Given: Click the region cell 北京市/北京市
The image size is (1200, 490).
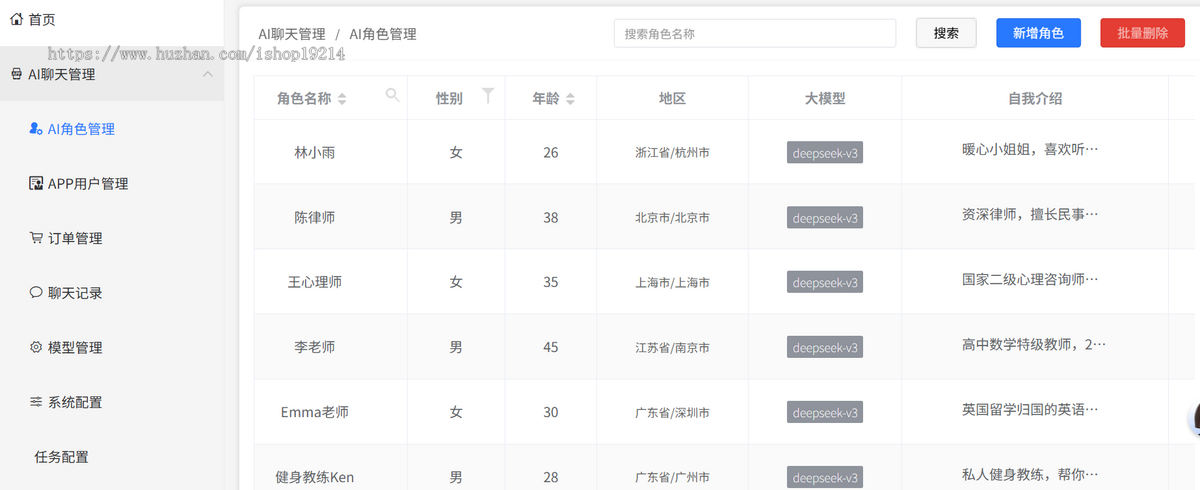Looking at the screenshot, I should tap(672, 218).
